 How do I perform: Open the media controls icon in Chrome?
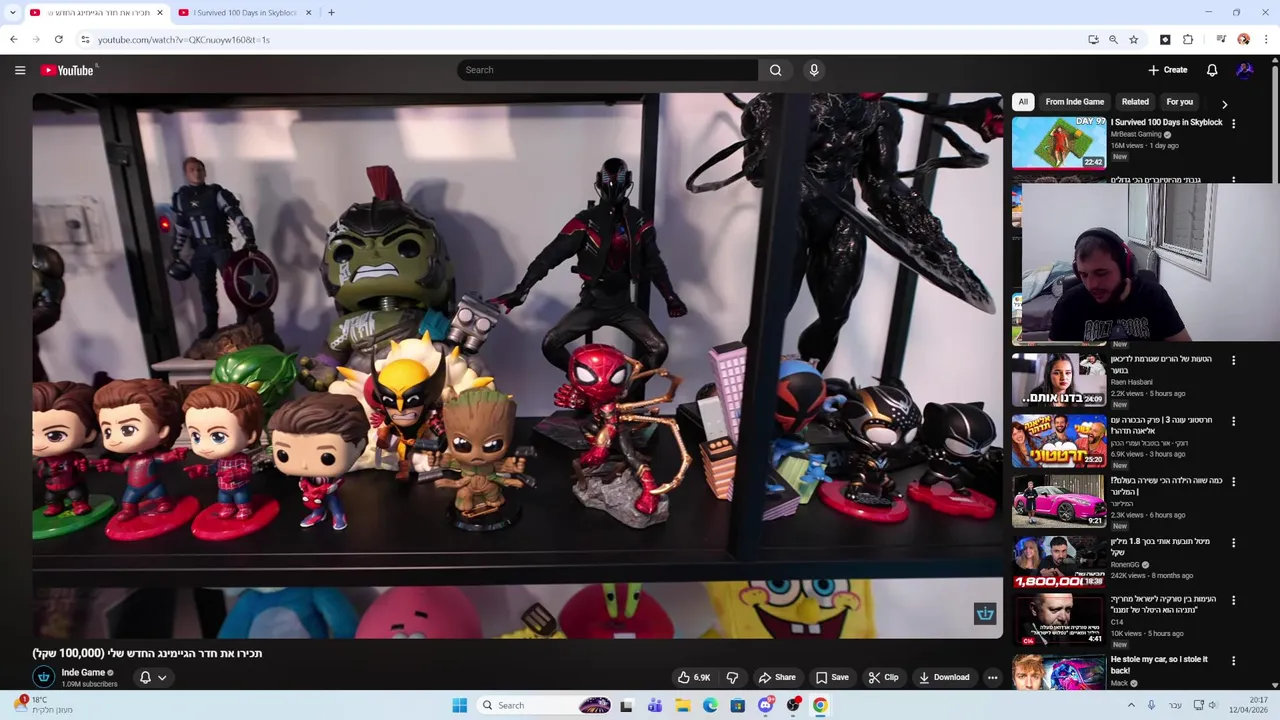[1221, 40]
